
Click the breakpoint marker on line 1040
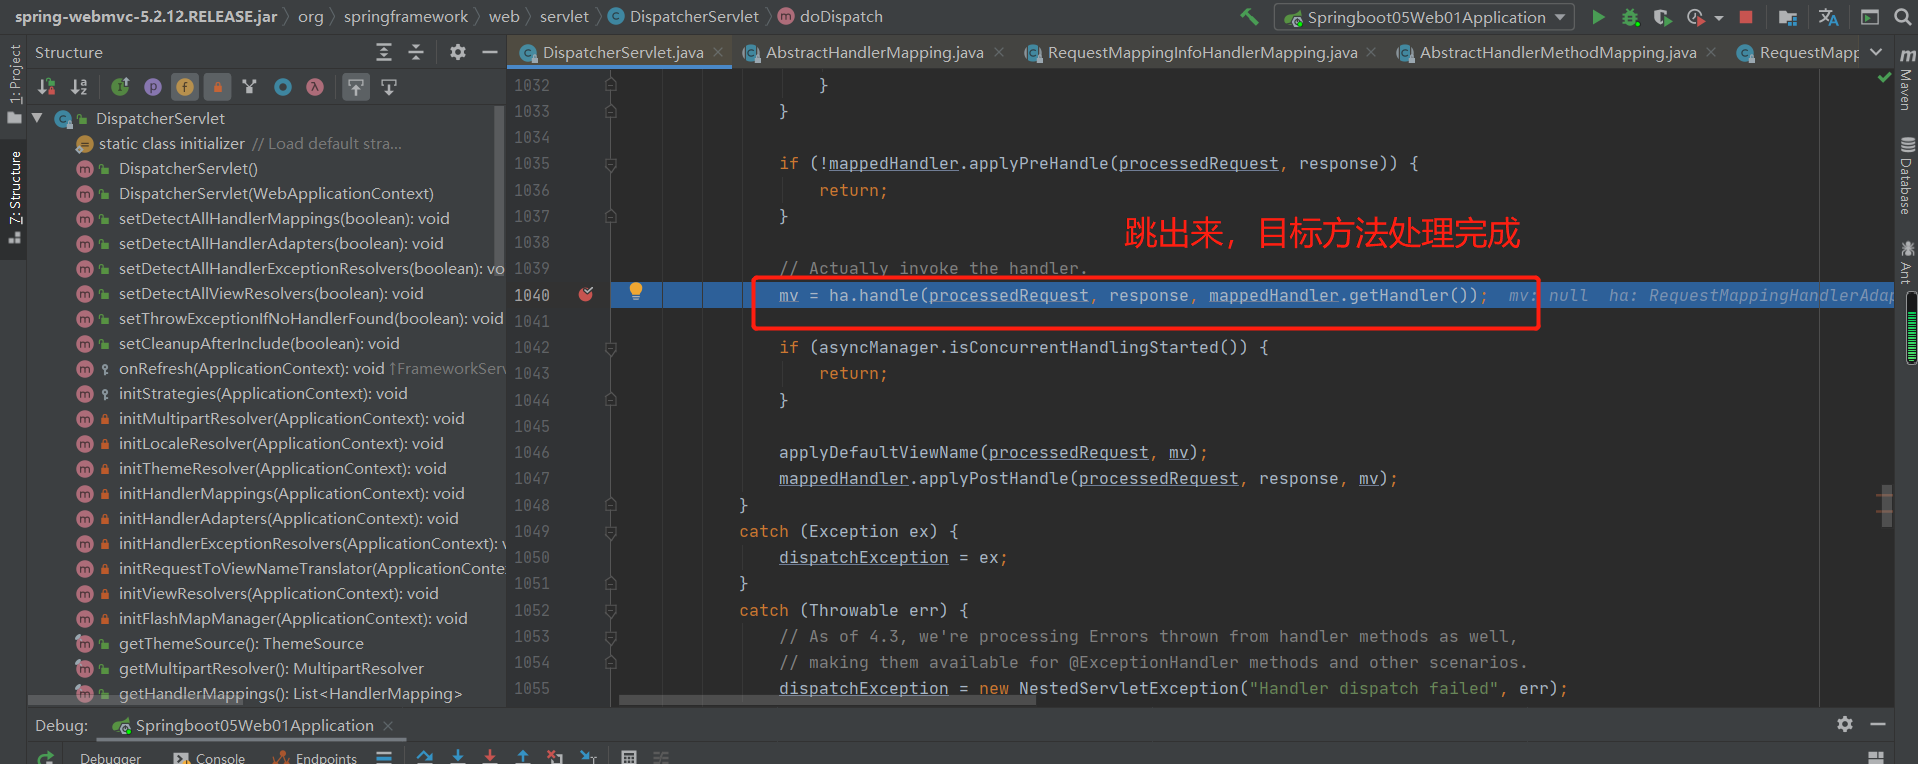click(x=586, y=294)
